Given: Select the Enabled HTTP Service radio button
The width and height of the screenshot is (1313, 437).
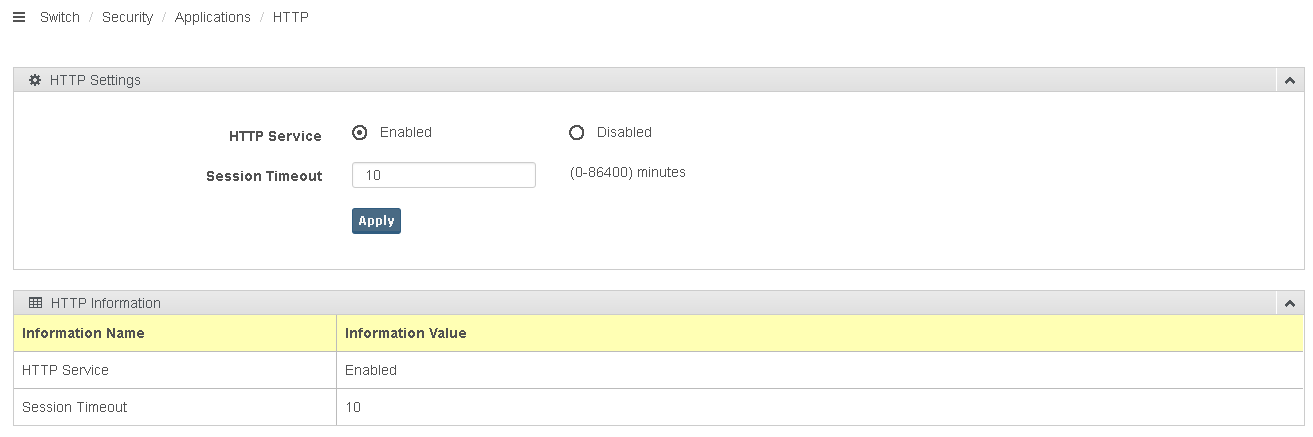Looking at the screenshot, I should click(x=360, y=132).
